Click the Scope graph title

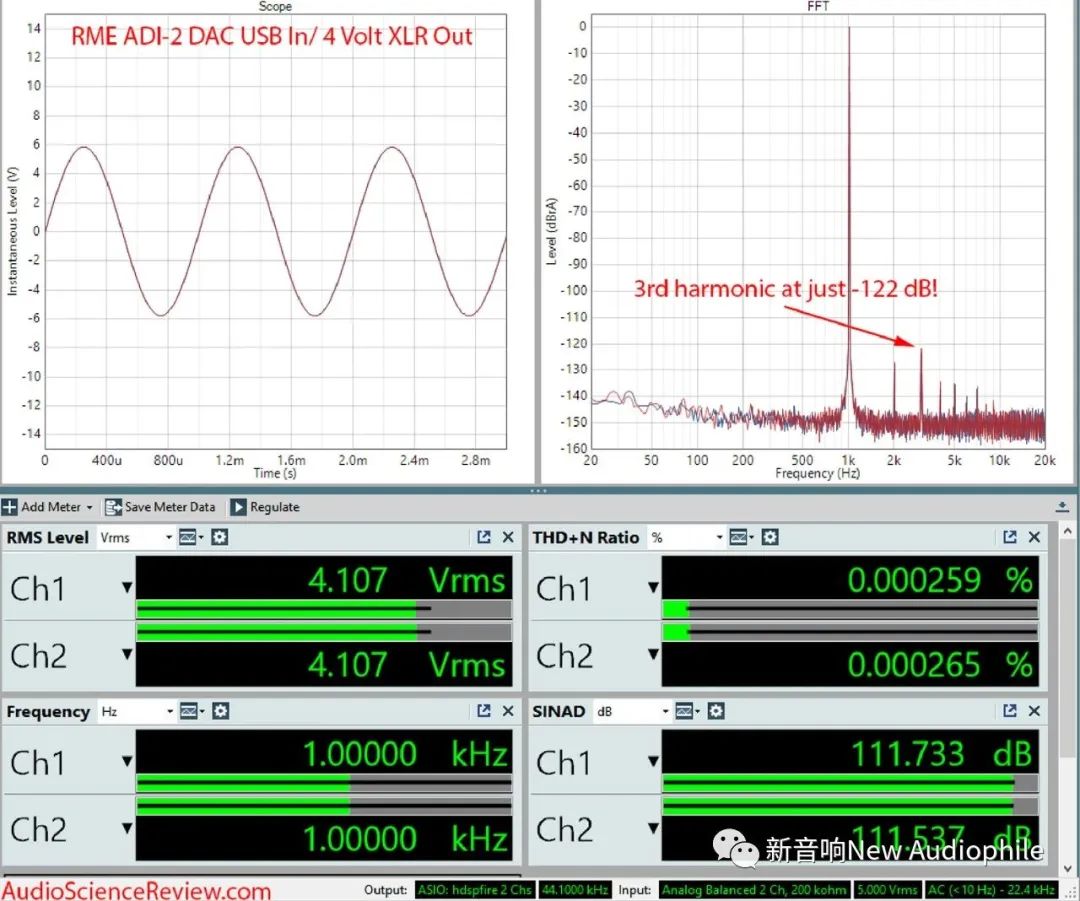click(x=275, y=6)
